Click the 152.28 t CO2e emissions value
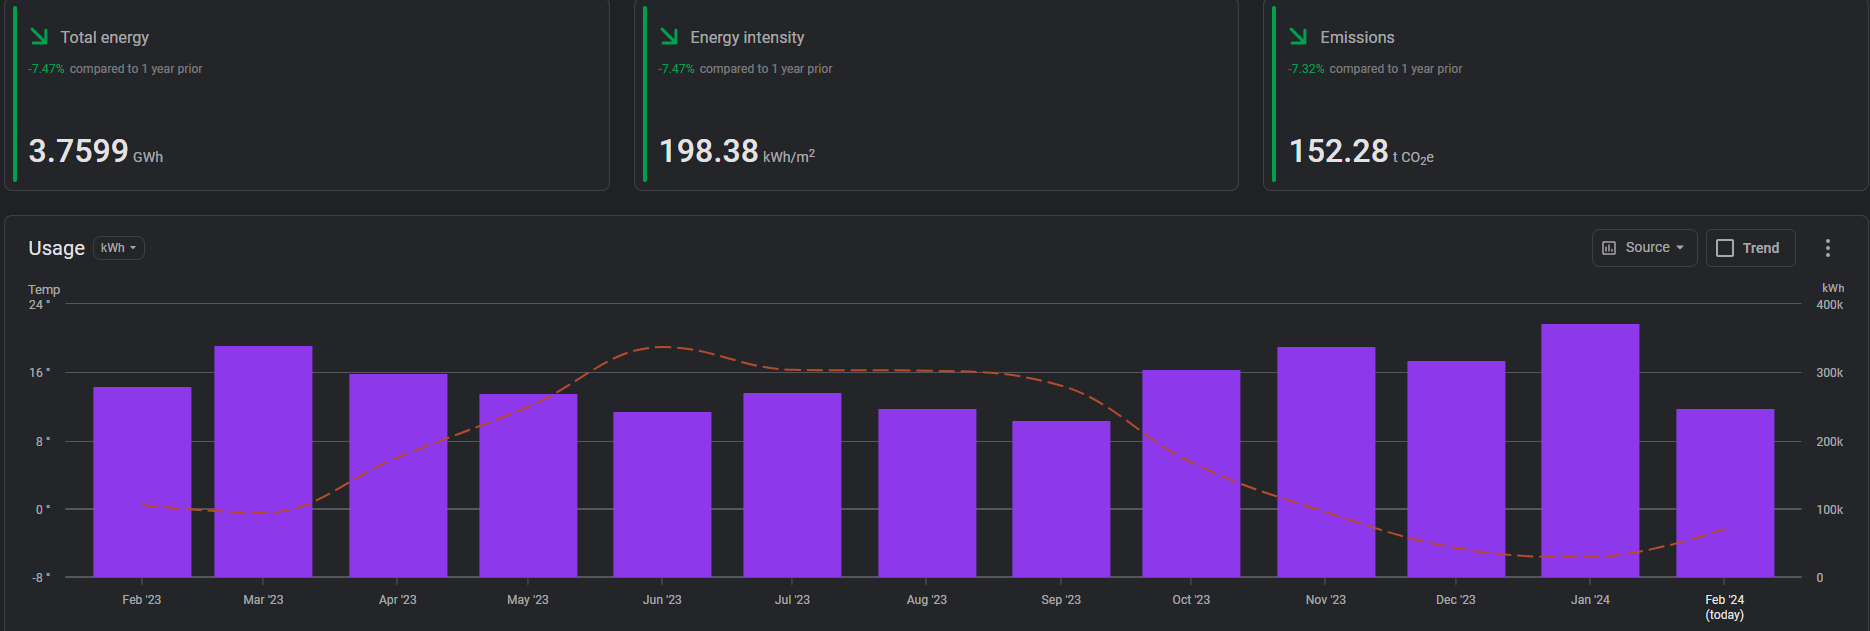Screen dimensions: 1870x631 point(1361,151)
